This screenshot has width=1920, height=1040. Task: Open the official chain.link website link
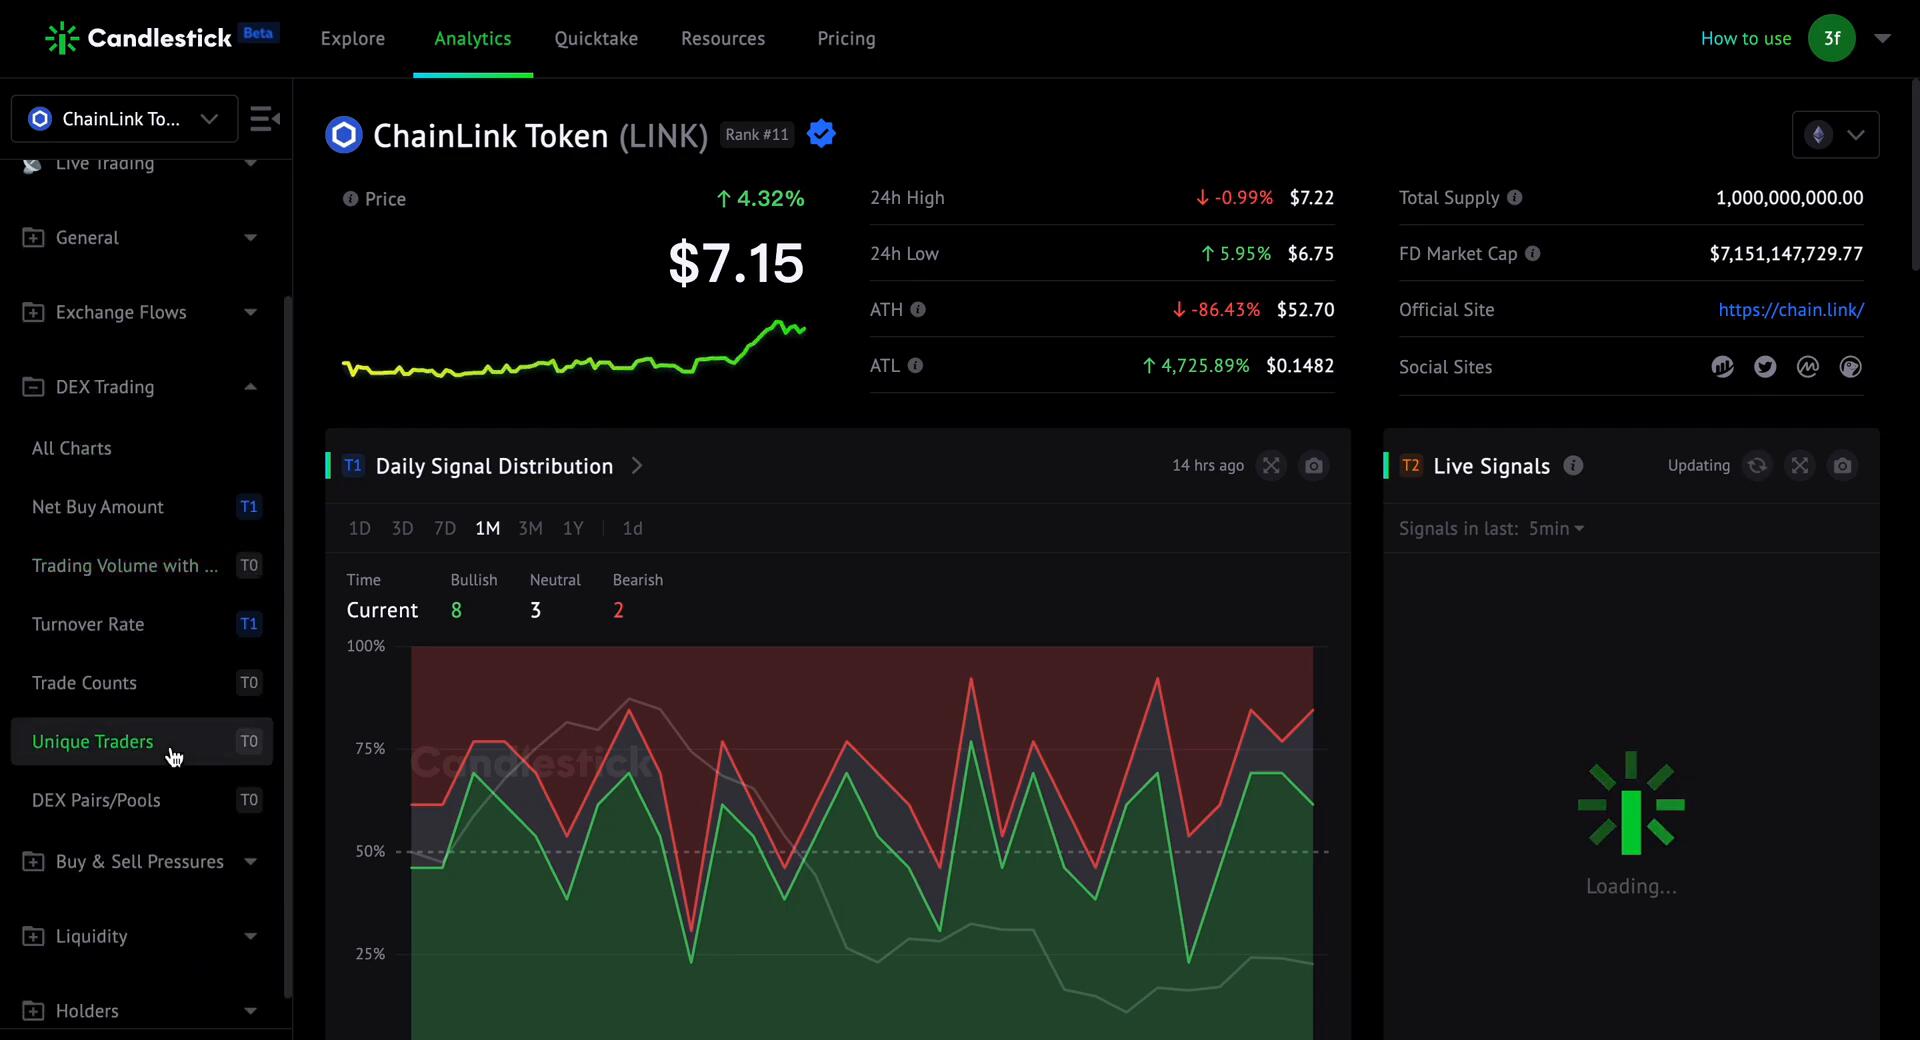click(x=1790, y=310)
